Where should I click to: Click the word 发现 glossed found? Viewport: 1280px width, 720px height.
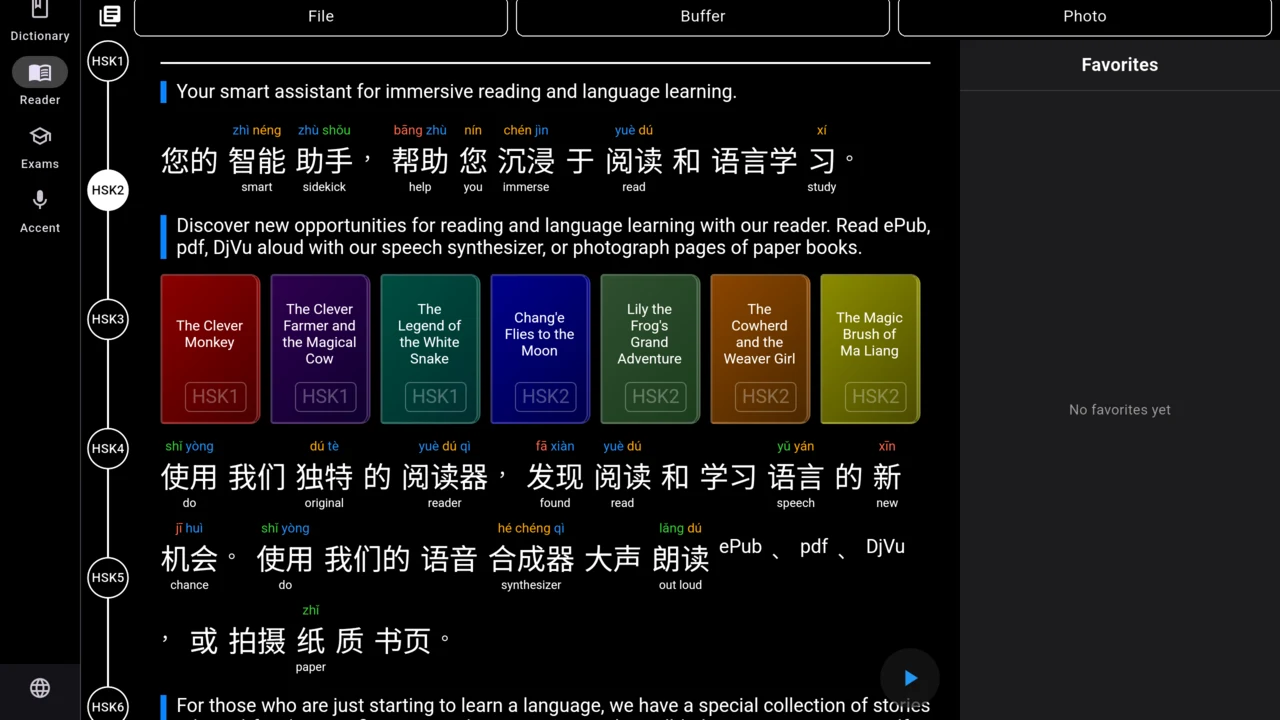pos(555,476)
